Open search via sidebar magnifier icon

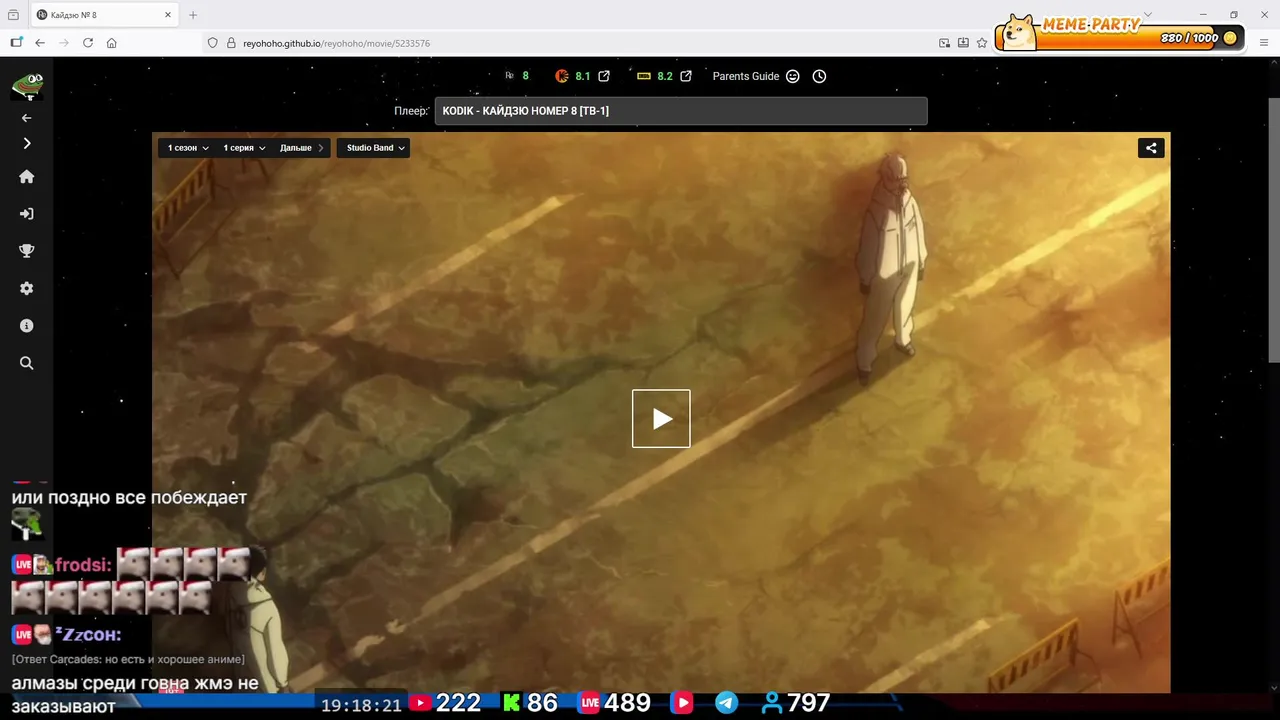click(x=27, y=363)
